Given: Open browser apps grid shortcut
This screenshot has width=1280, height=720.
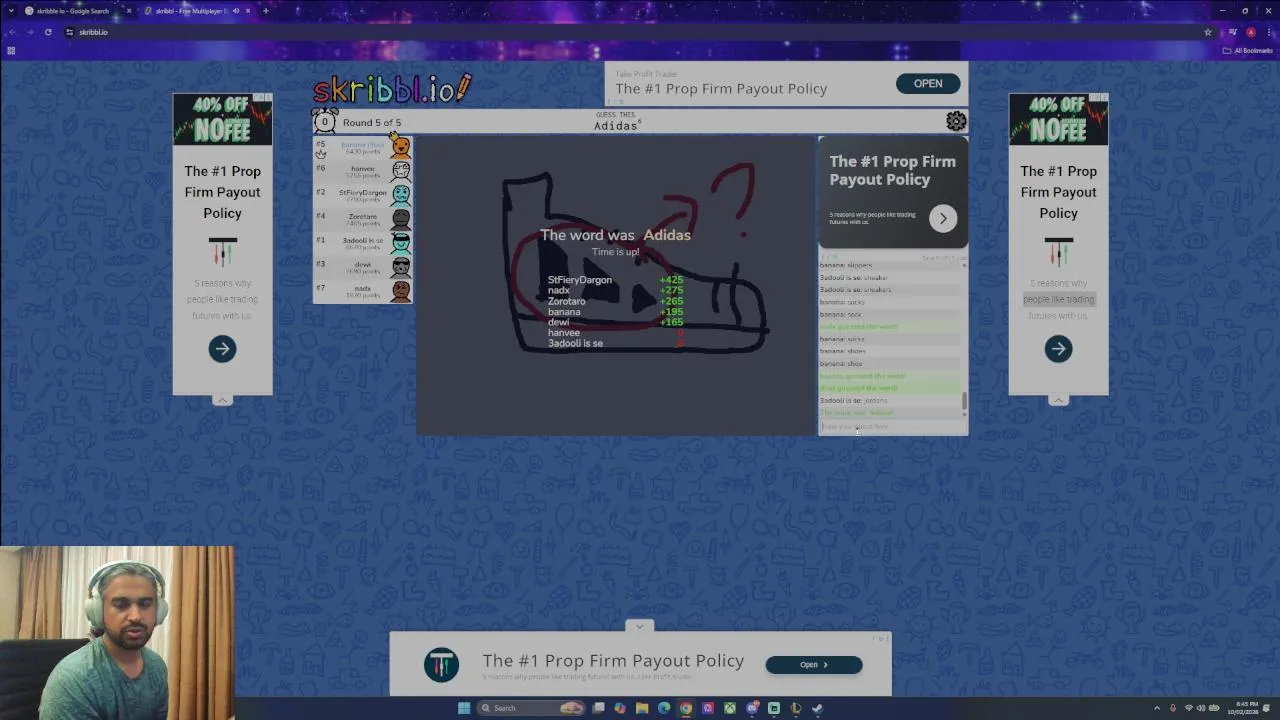Looking at the screenshot, I should coord(11,50).
